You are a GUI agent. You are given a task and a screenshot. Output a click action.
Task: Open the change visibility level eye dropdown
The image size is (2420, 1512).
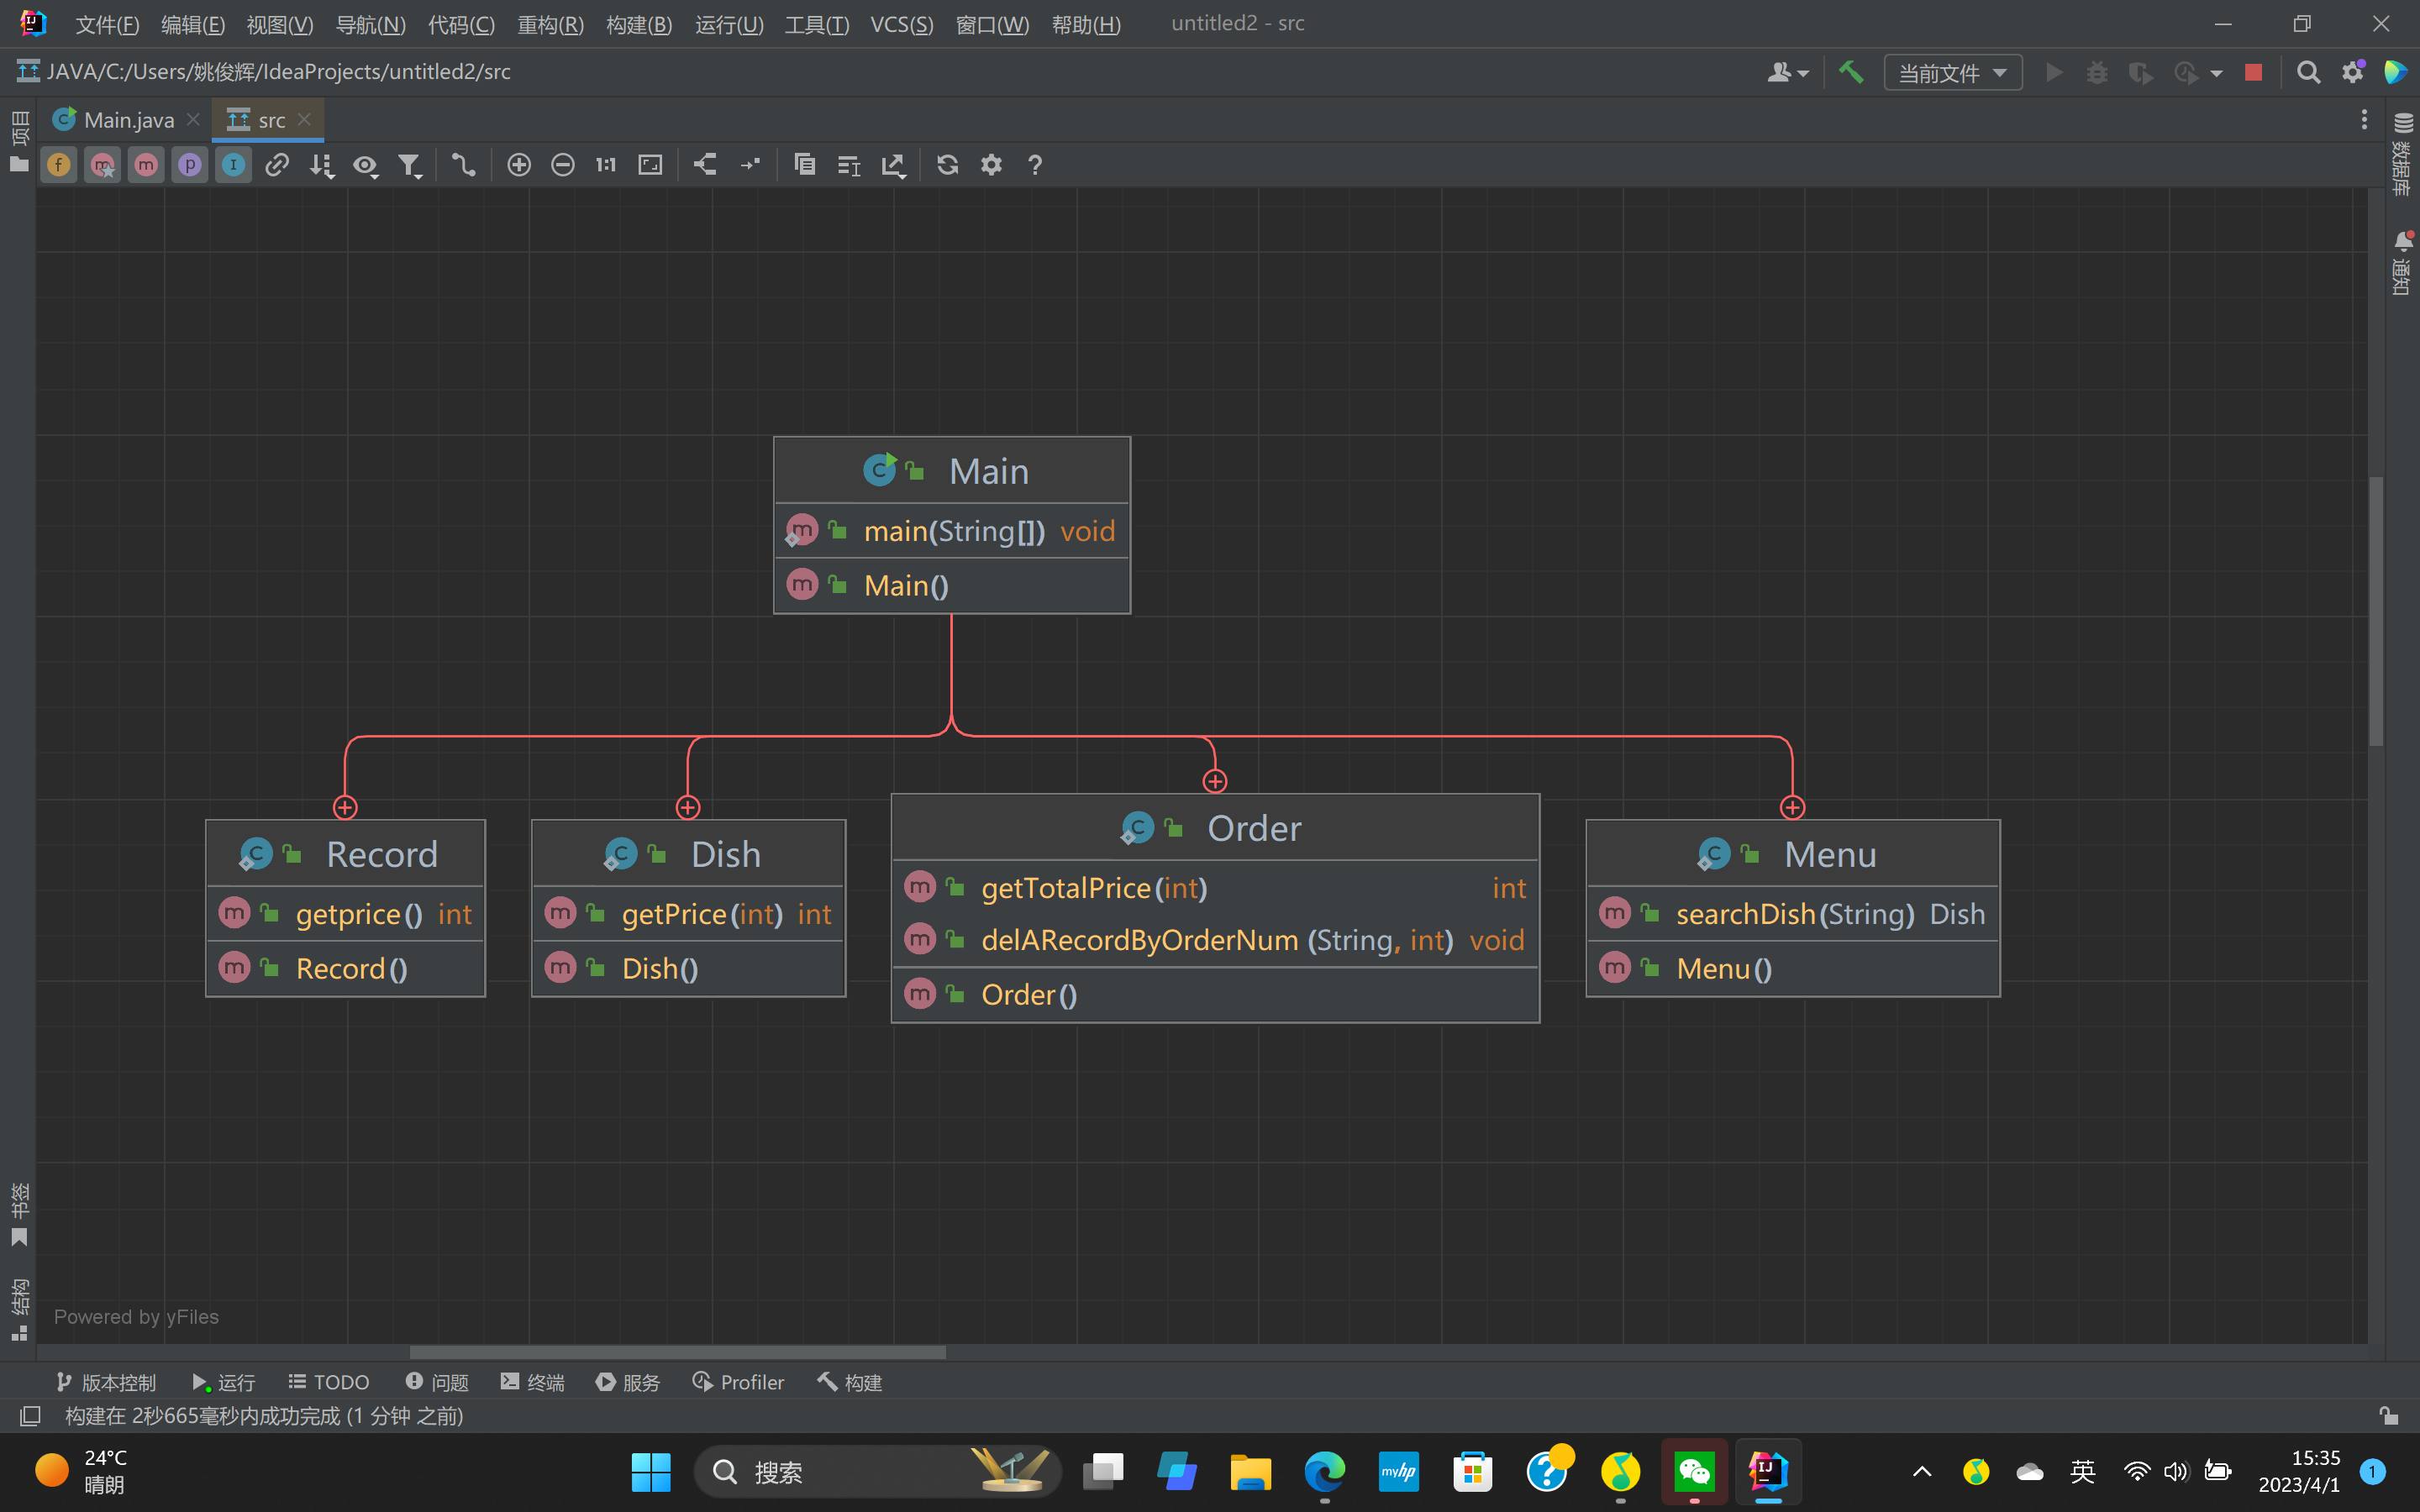(x=366, y=165)
